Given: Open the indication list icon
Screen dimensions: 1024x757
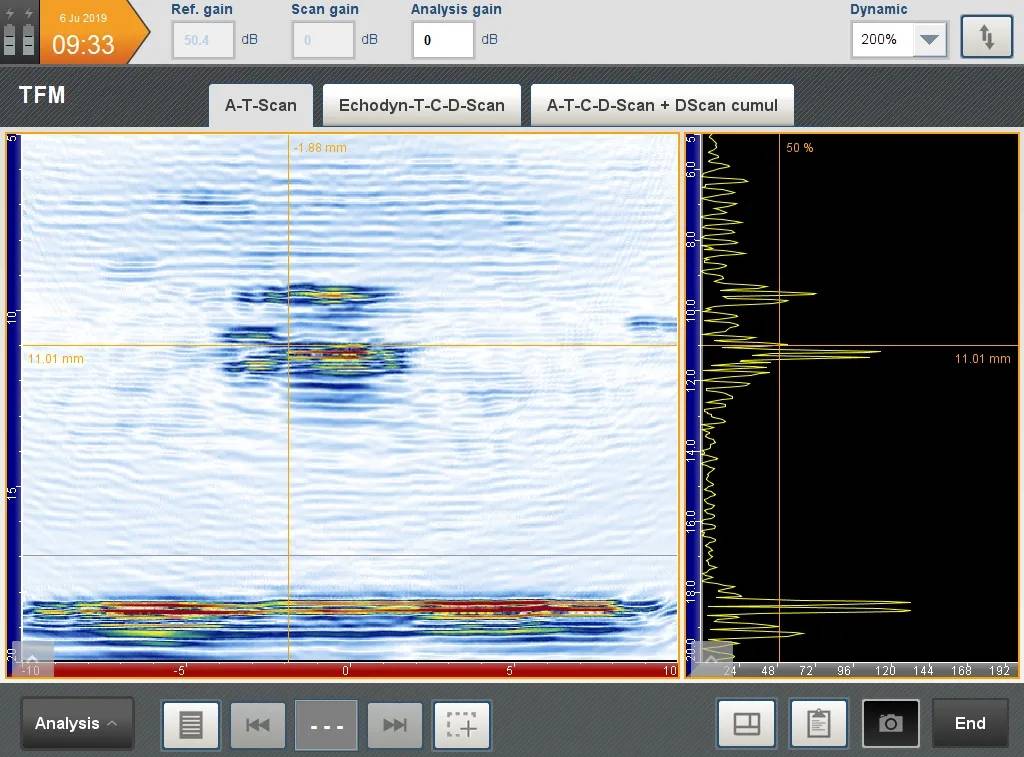Looking at the screenshot, I should [x=190, y=724].
